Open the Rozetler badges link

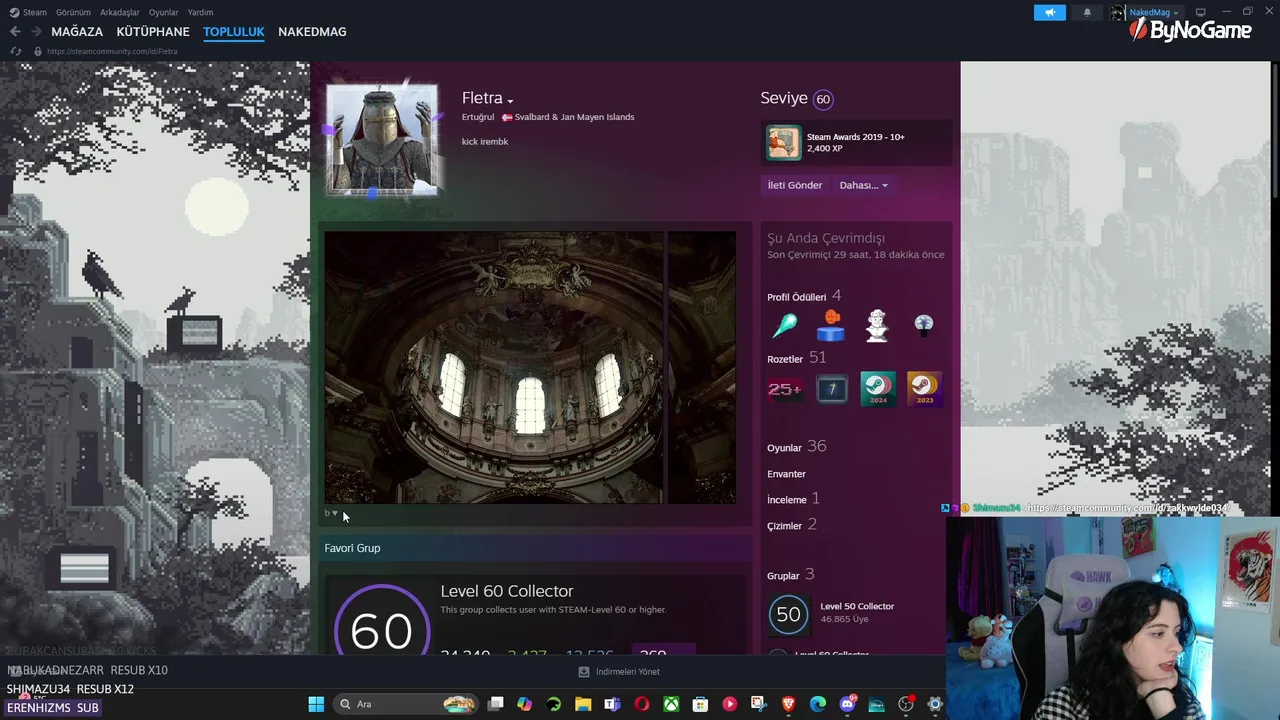pos(785,359)
